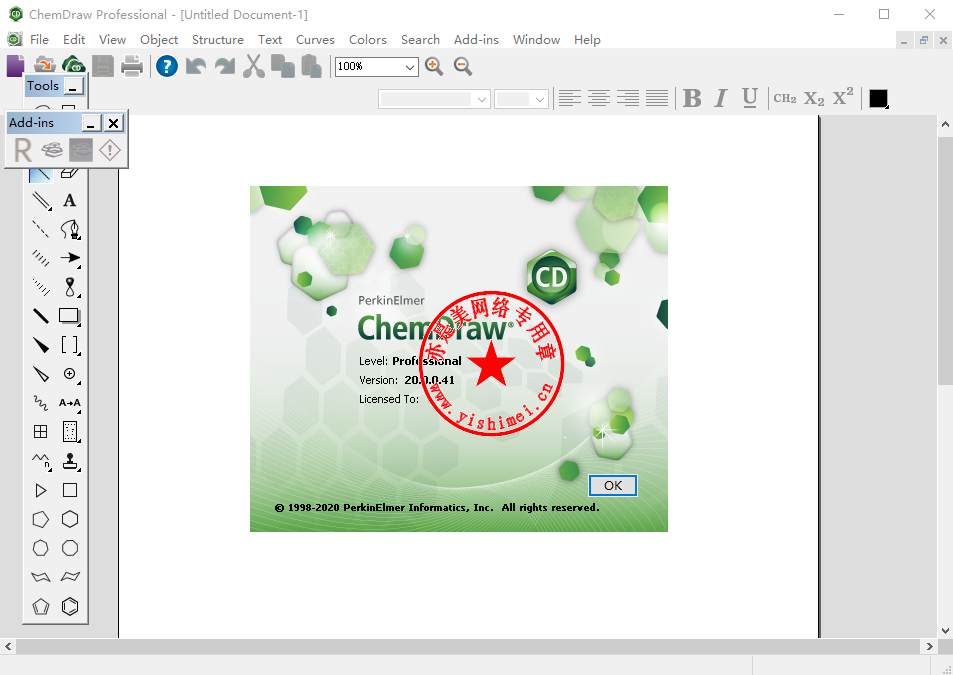Open the Curves menu
Image resolution: width=953 pixels, height=675 pixels.
point(315,39)
